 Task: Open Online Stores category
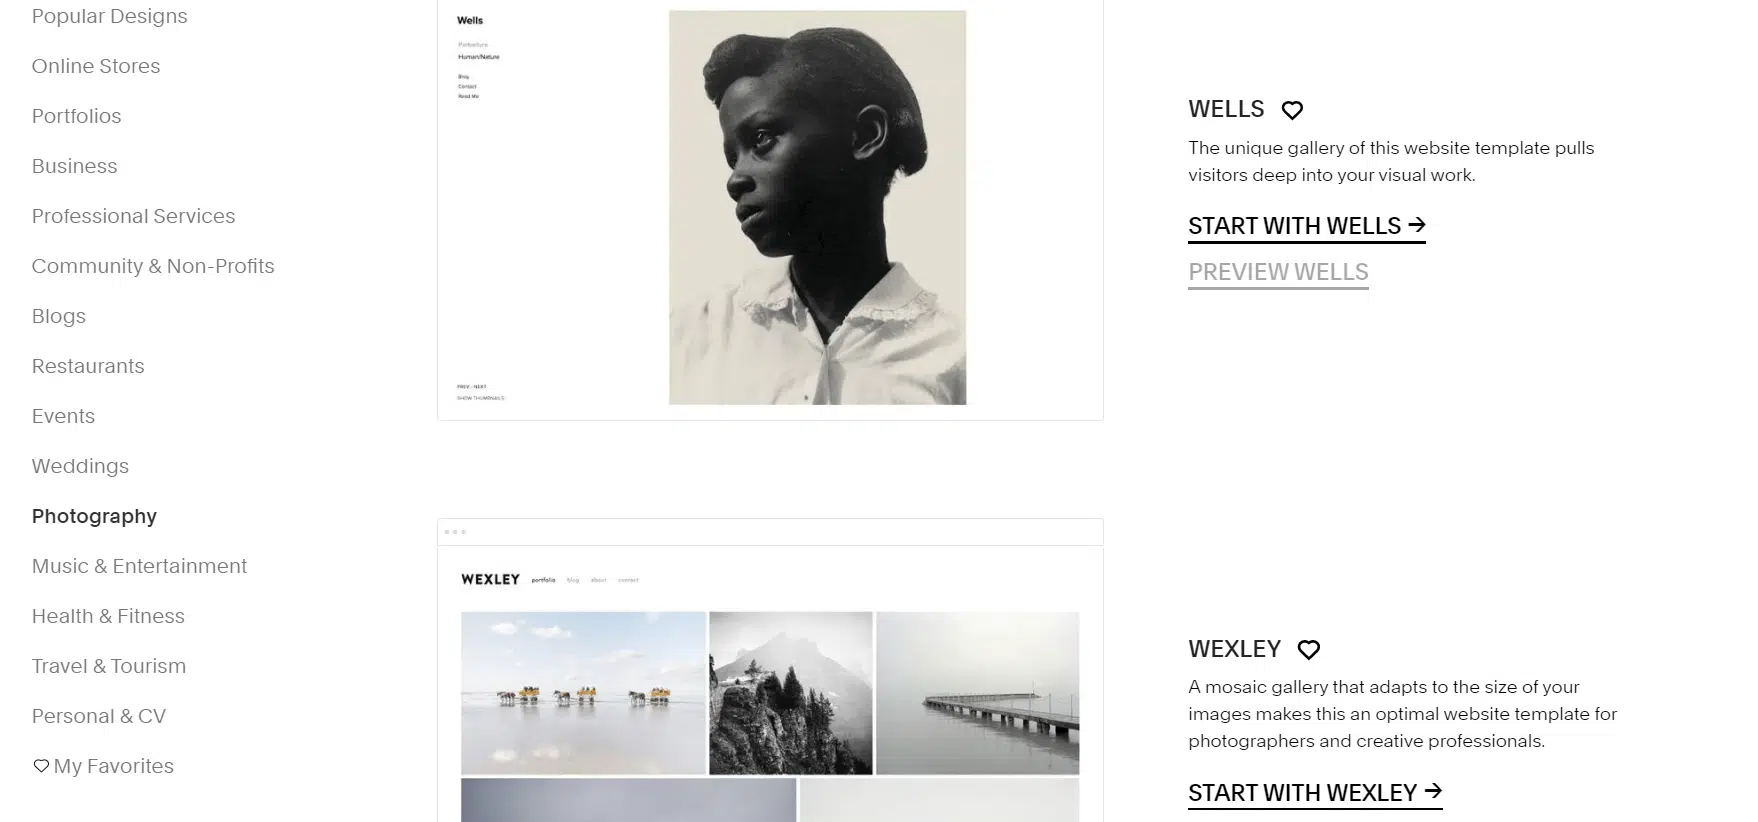click(96, 66)
